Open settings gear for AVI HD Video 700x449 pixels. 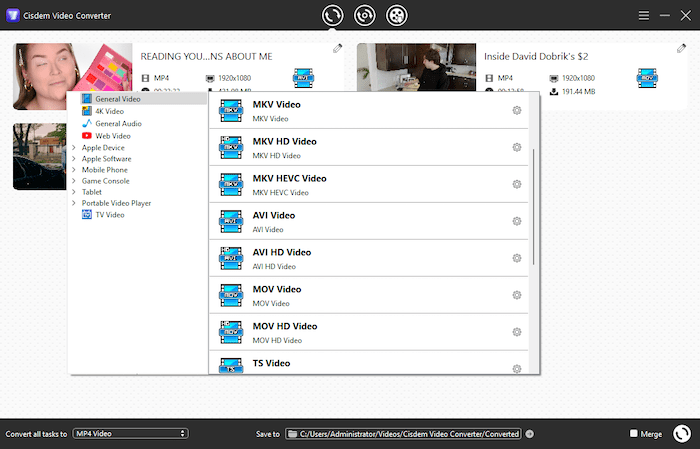tap(517, 258)
